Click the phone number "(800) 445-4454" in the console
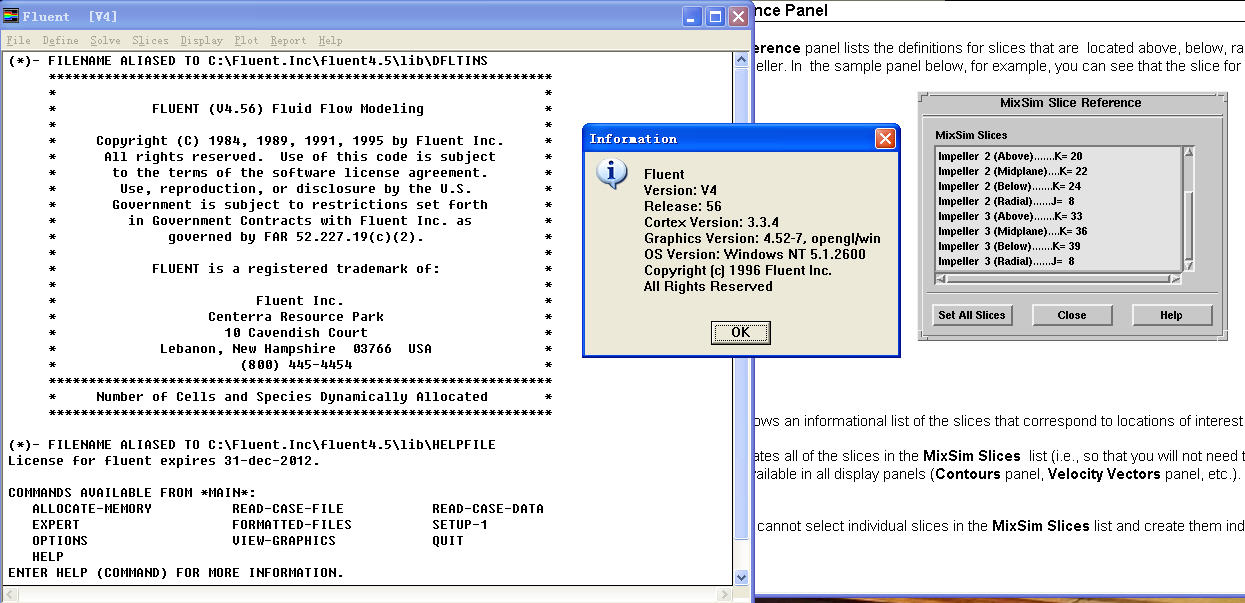Screen dimensions: 1245x603 [296, 365]
